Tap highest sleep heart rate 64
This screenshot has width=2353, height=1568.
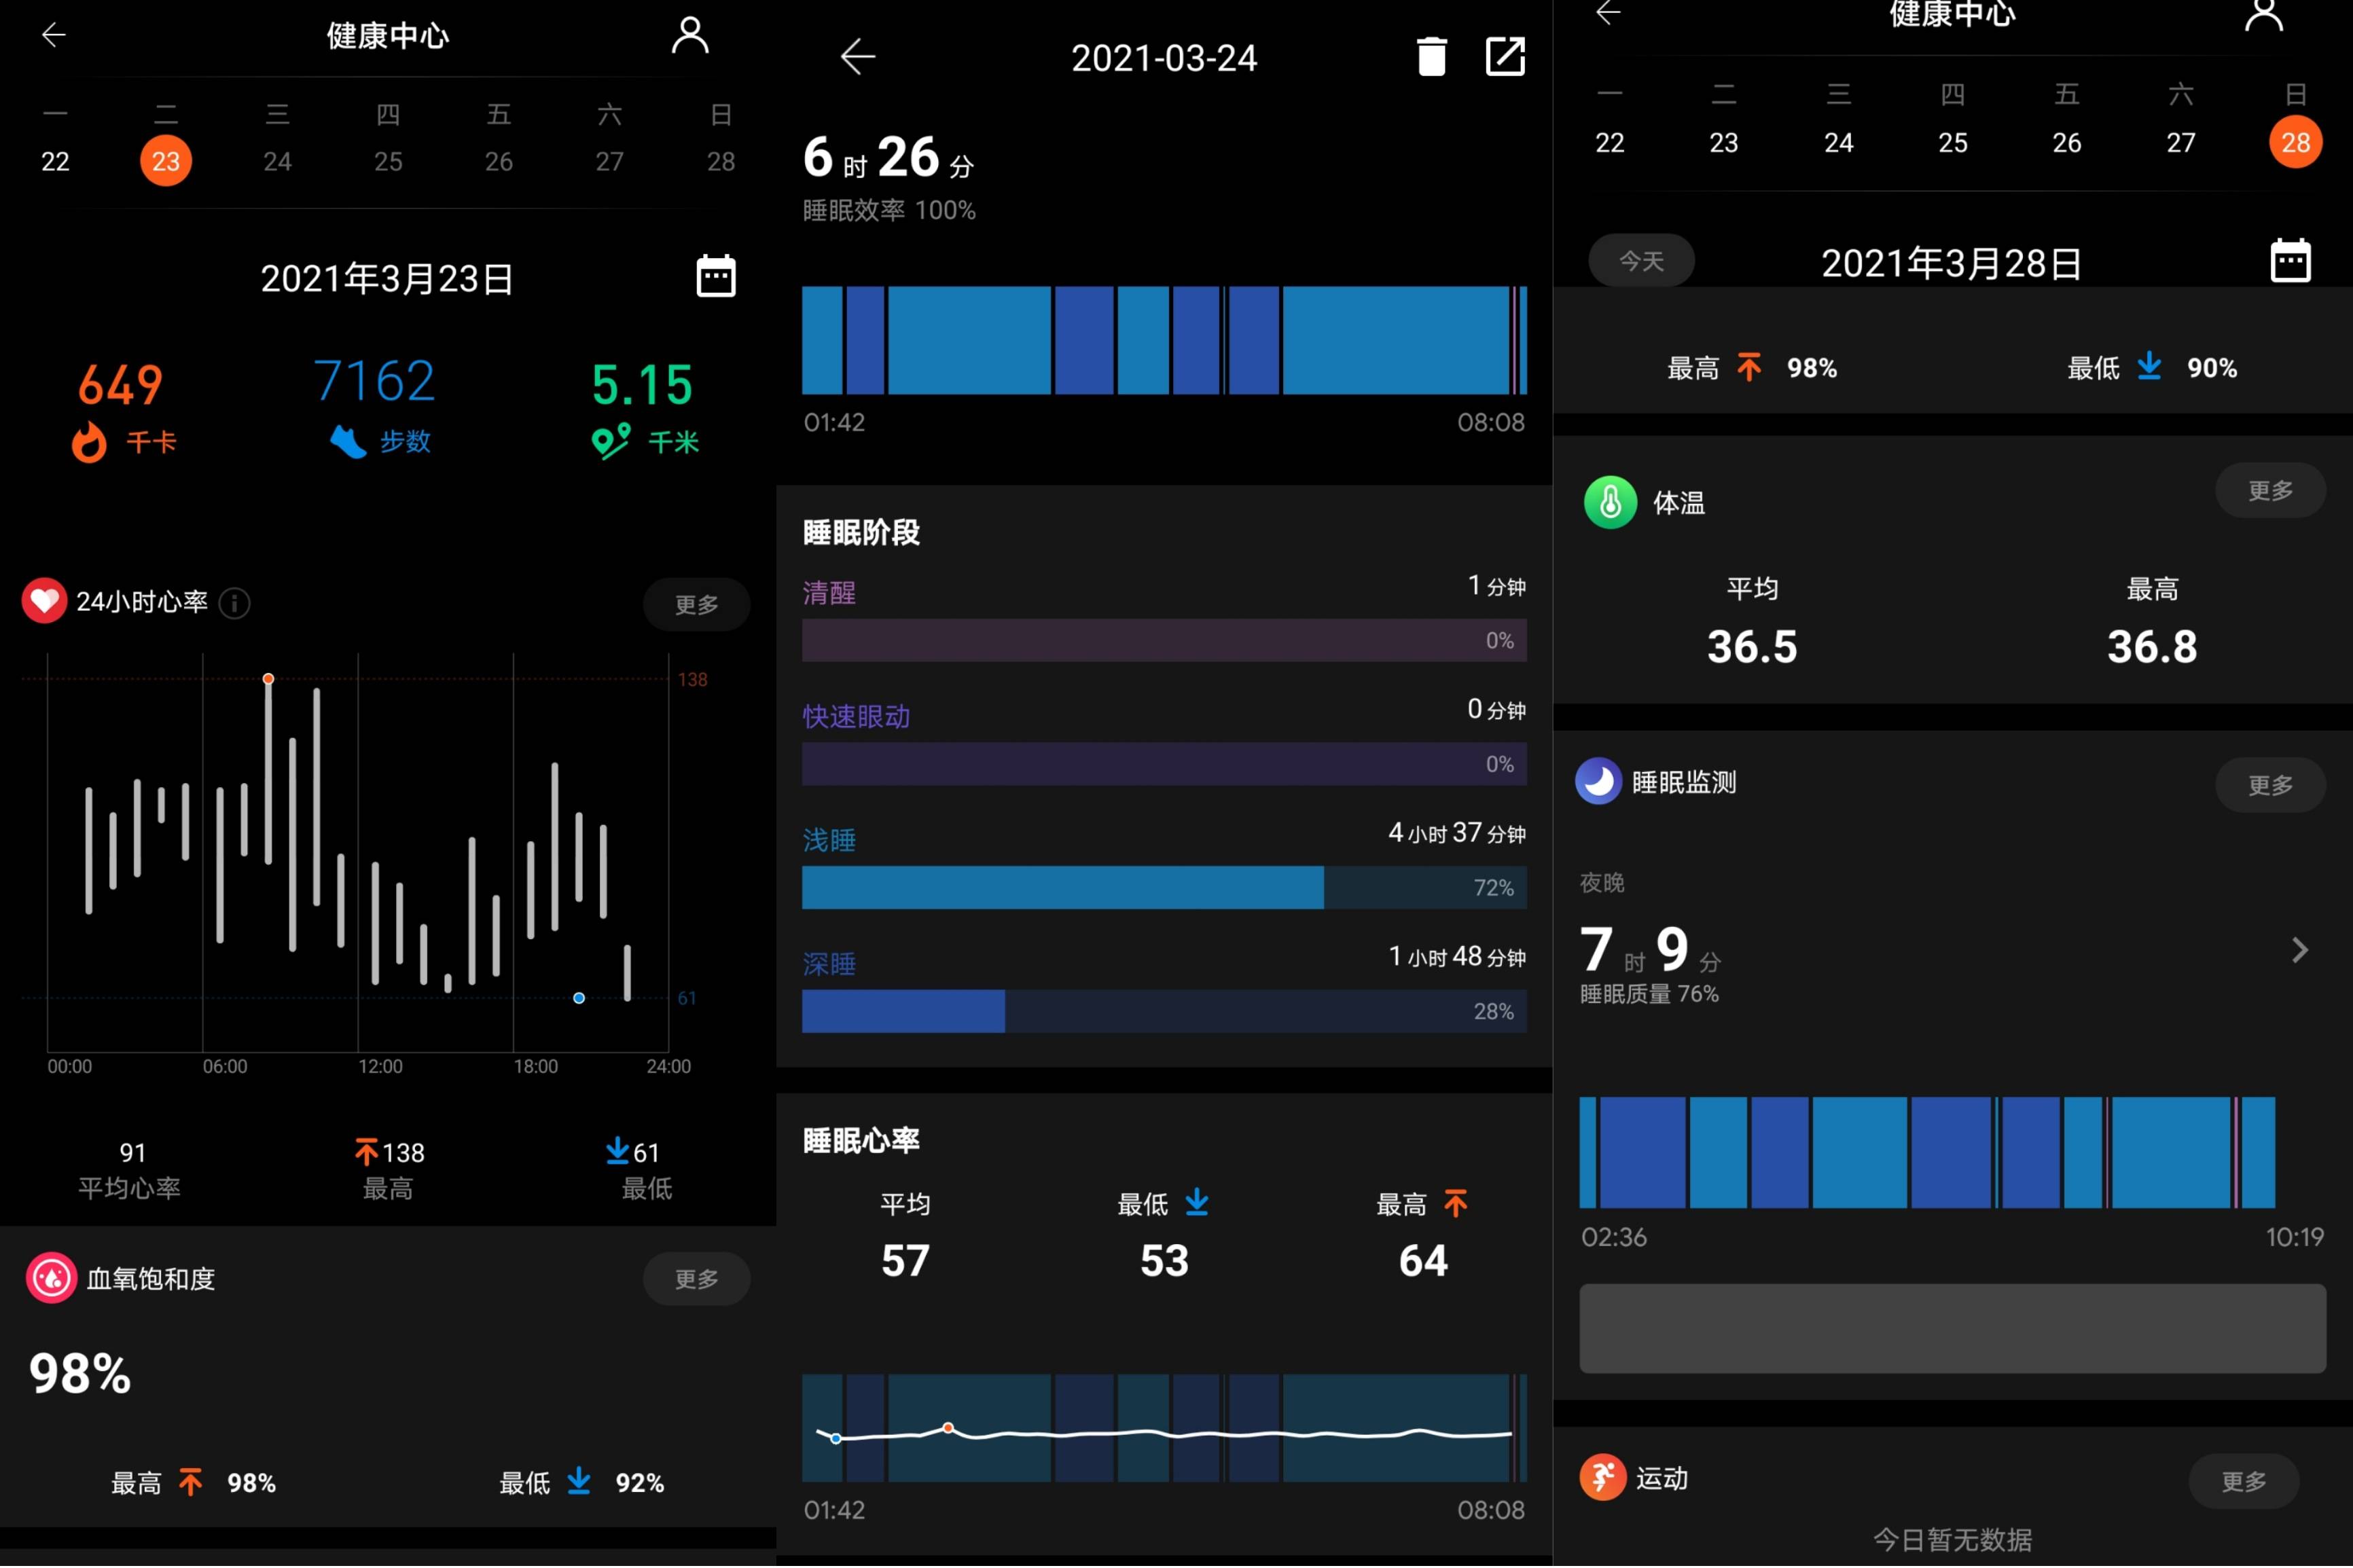(x=1423, y=1260)
